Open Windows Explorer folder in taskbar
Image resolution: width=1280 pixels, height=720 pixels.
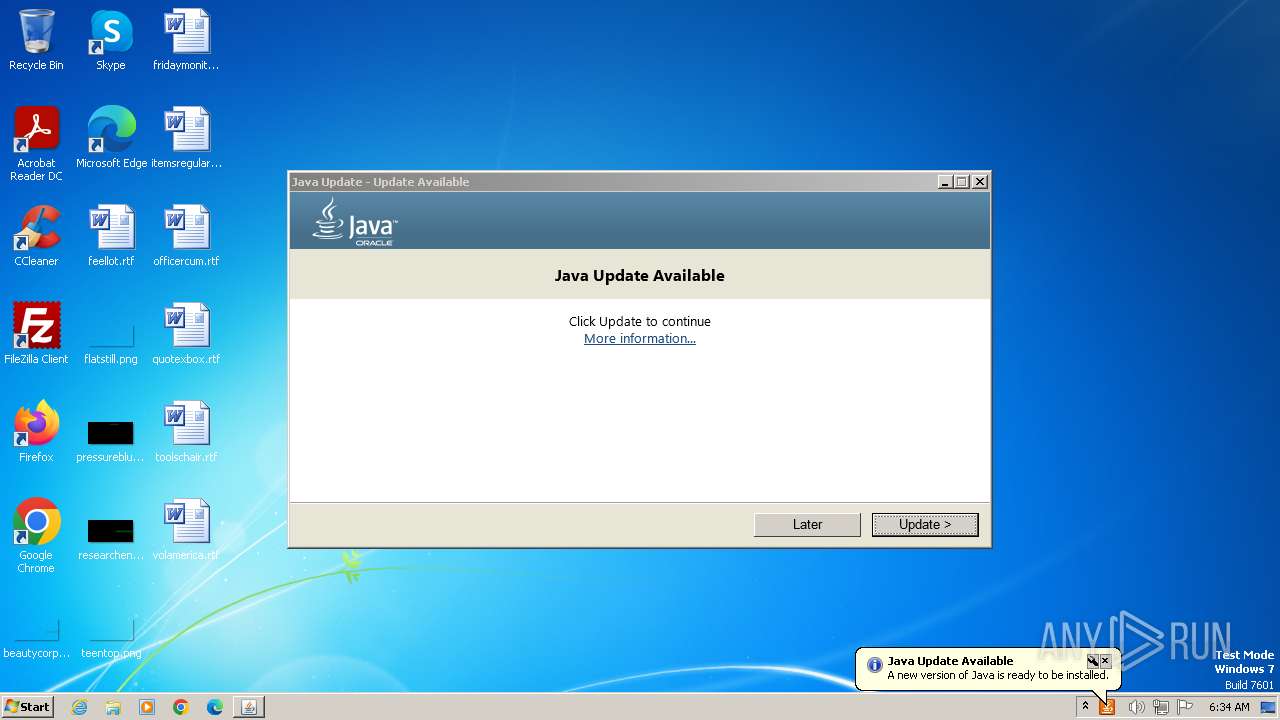point(113,707)
